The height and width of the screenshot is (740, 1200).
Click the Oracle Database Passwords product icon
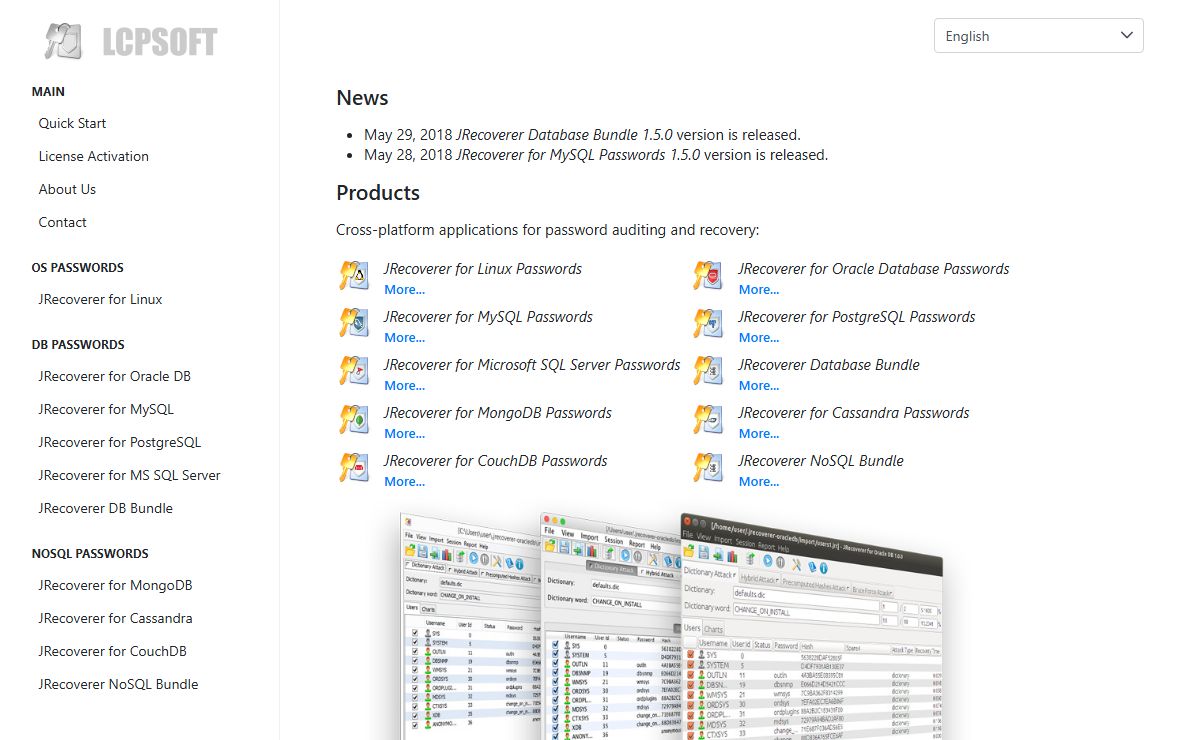(708, 275)
